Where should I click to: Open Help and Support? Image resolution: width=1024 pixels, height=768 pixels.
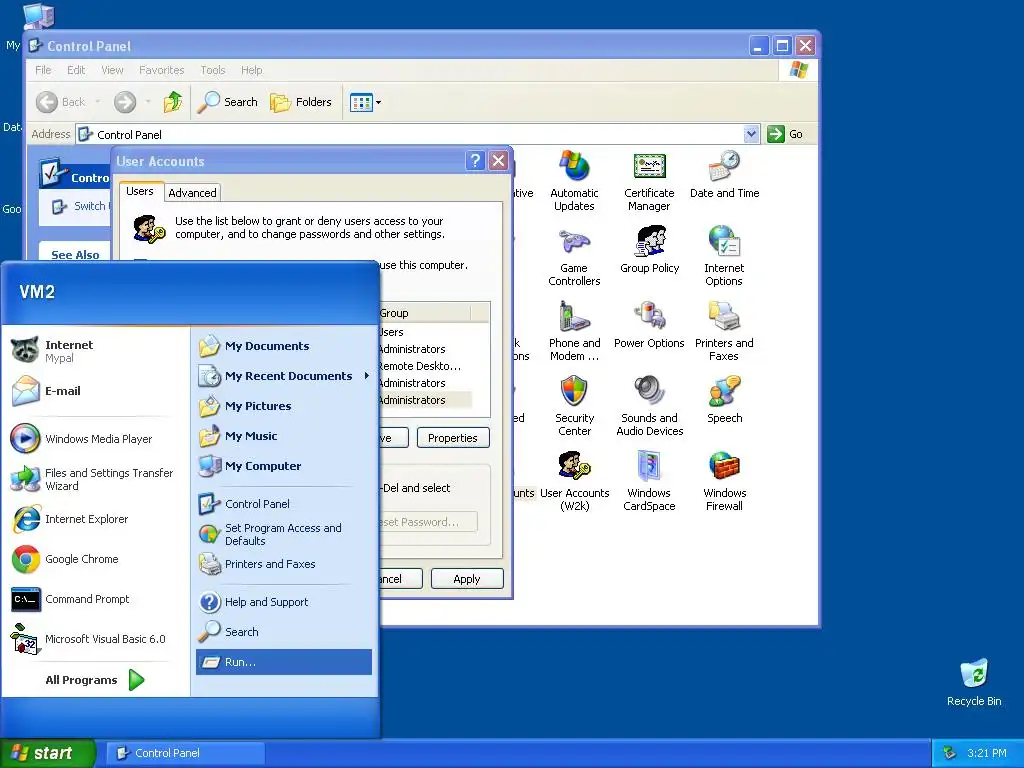[284, 602]
